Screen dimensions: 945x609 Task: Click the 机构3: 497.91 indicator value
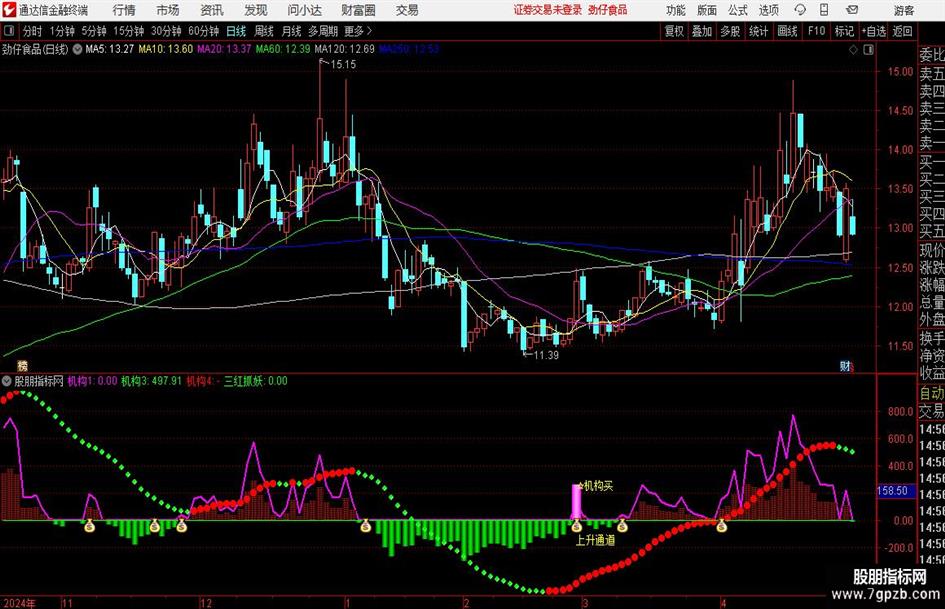tap(151, 381)
